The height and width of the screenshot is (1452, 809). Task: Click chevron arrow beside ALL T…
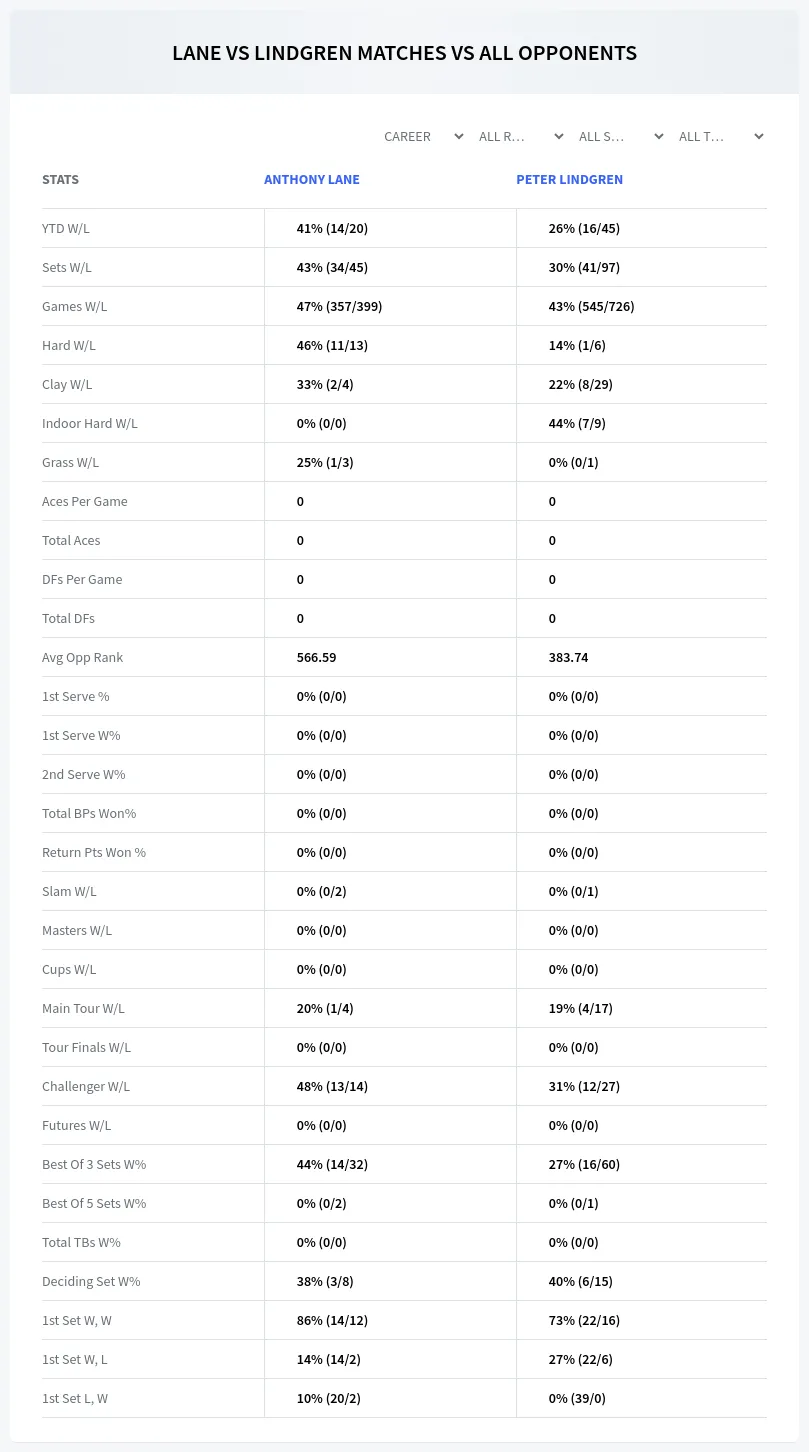pyautogui.click(x=759, y=137)
